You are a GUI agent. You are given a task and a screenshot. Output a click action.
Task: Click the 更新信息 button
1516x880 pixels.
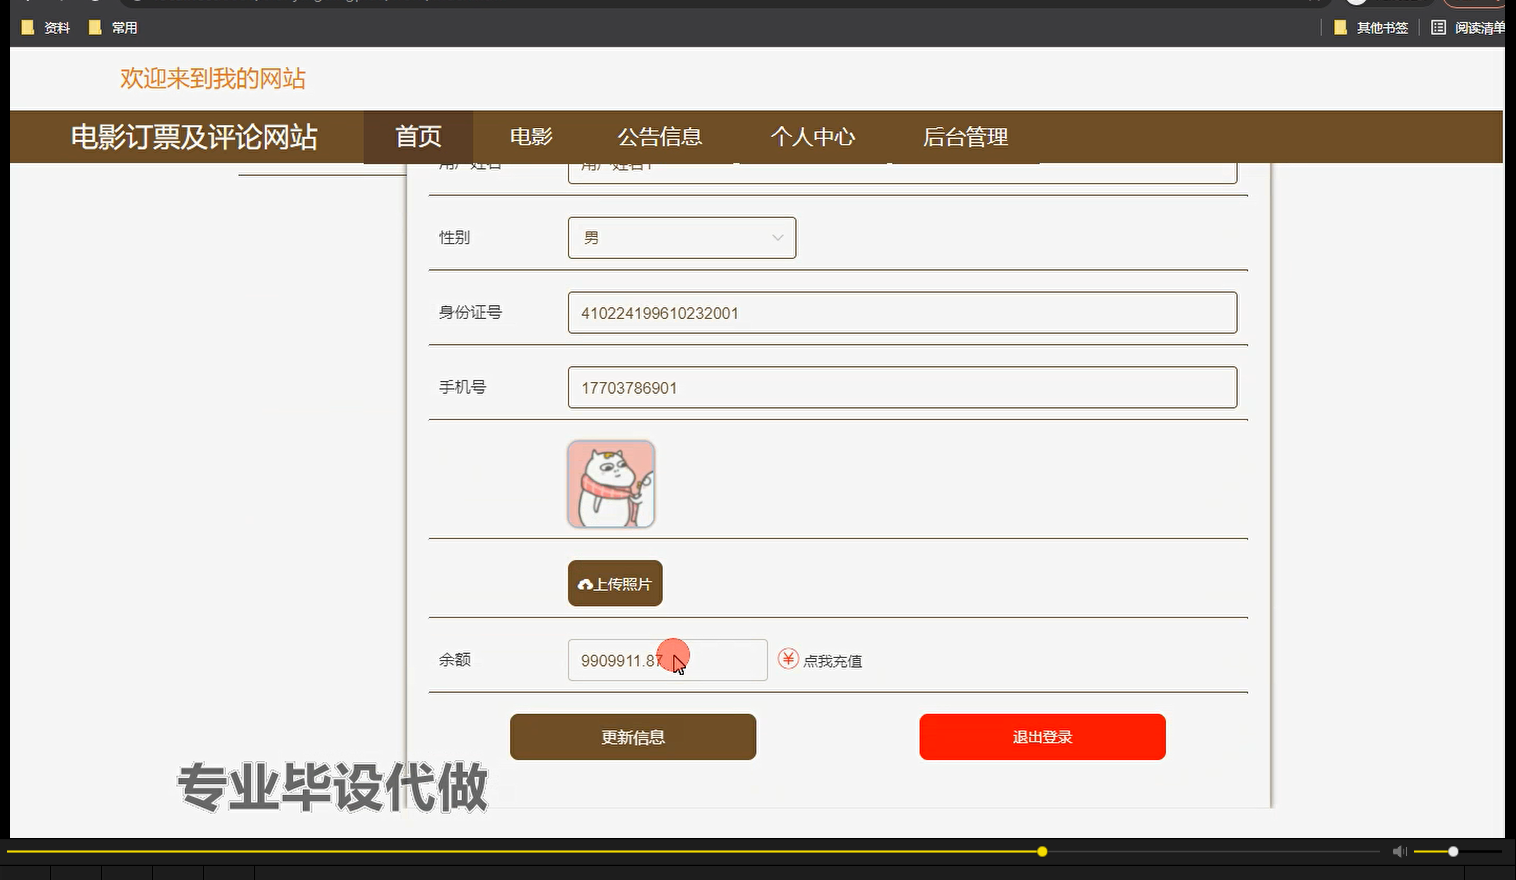point(633,737)
